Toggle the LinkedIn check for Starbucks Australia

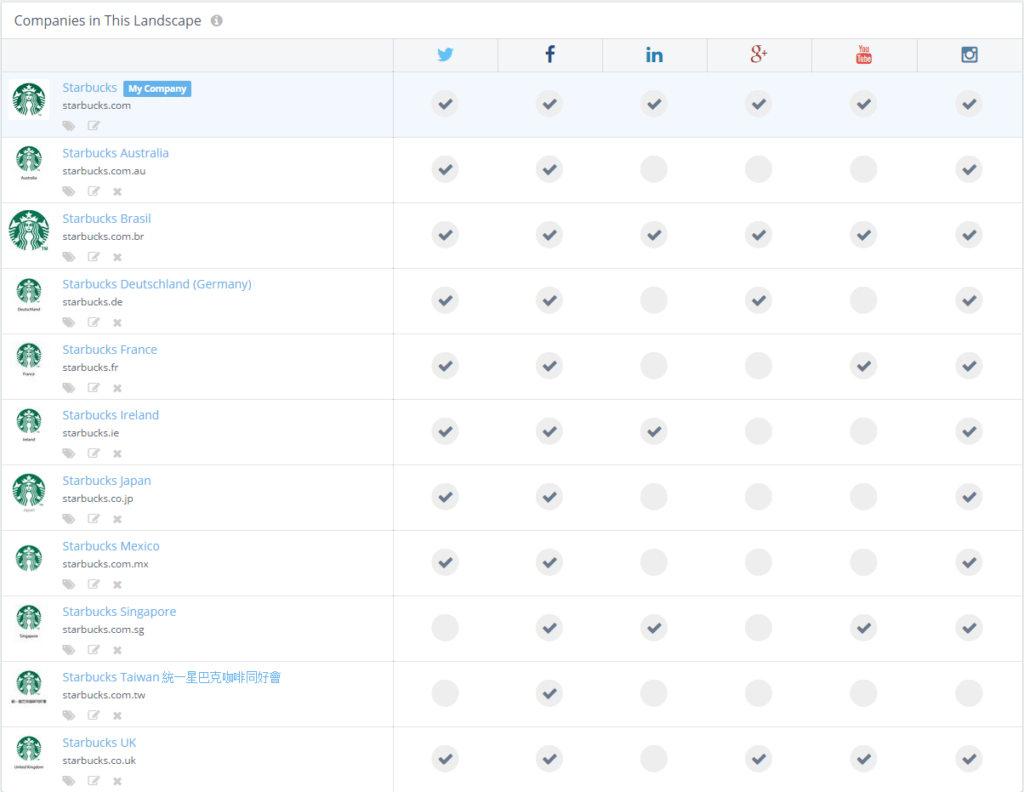pyautogui.click(x=654, y=170)
